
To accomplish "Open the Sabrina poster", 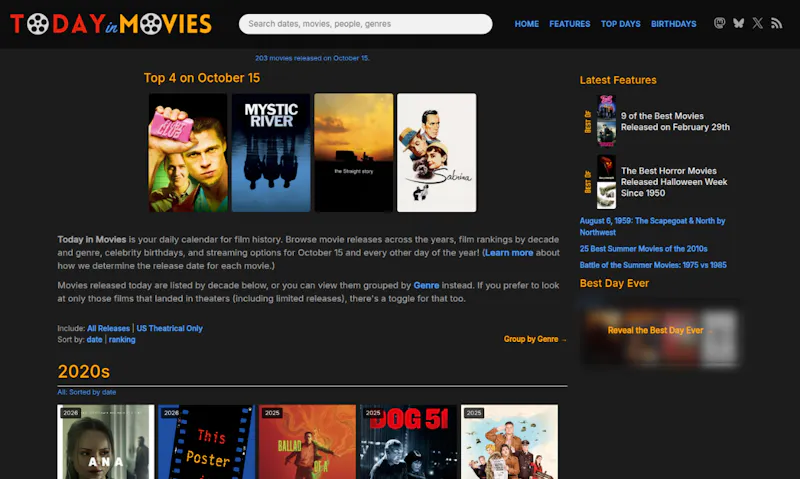I will coord(437,153).
